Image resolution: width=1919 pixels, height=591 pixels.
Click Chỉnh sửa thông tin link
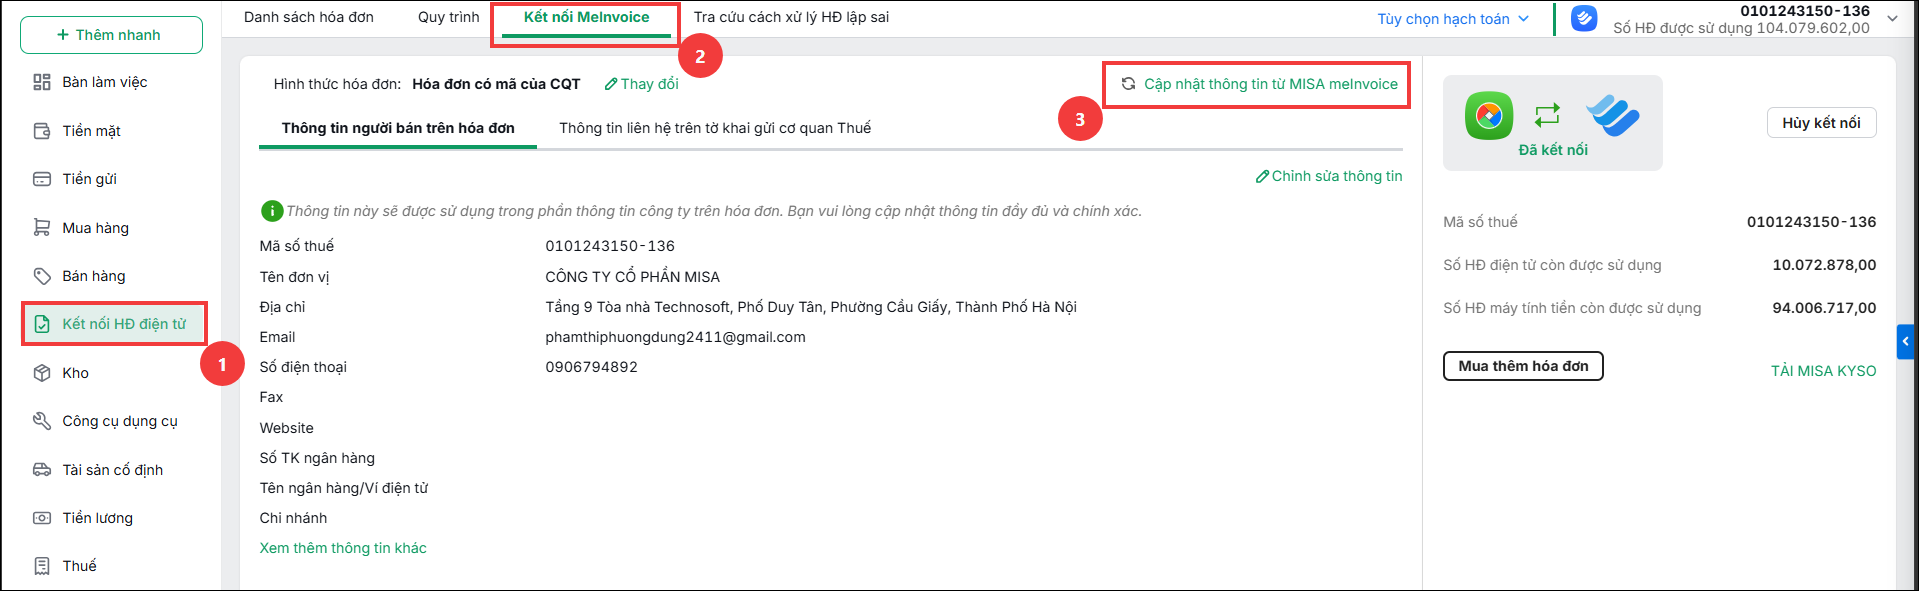click(1337, 176)
